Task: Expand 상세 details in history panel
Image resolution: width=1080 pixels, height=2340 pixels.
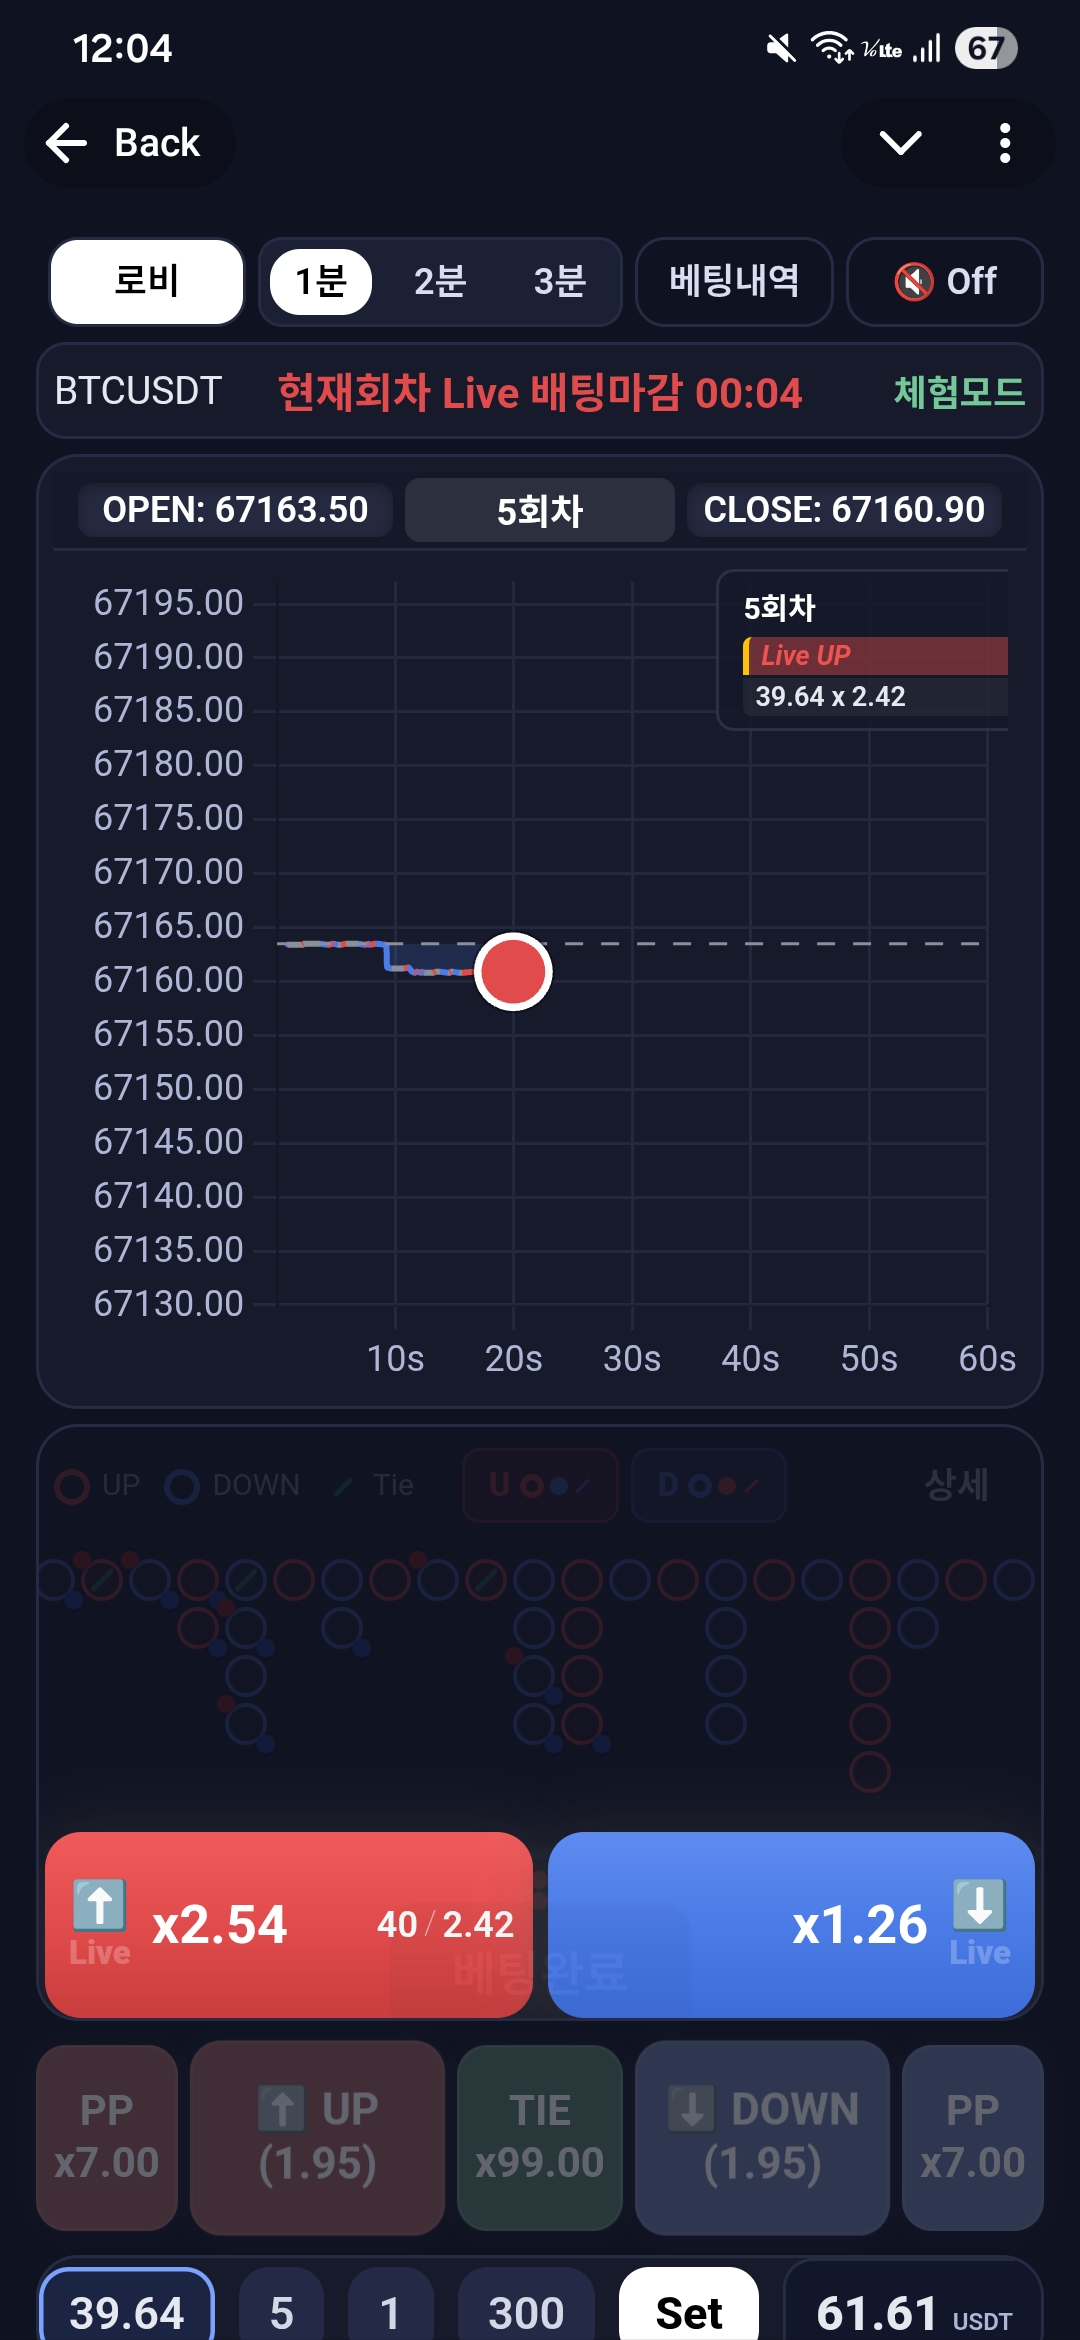Action: point(956,1485)
